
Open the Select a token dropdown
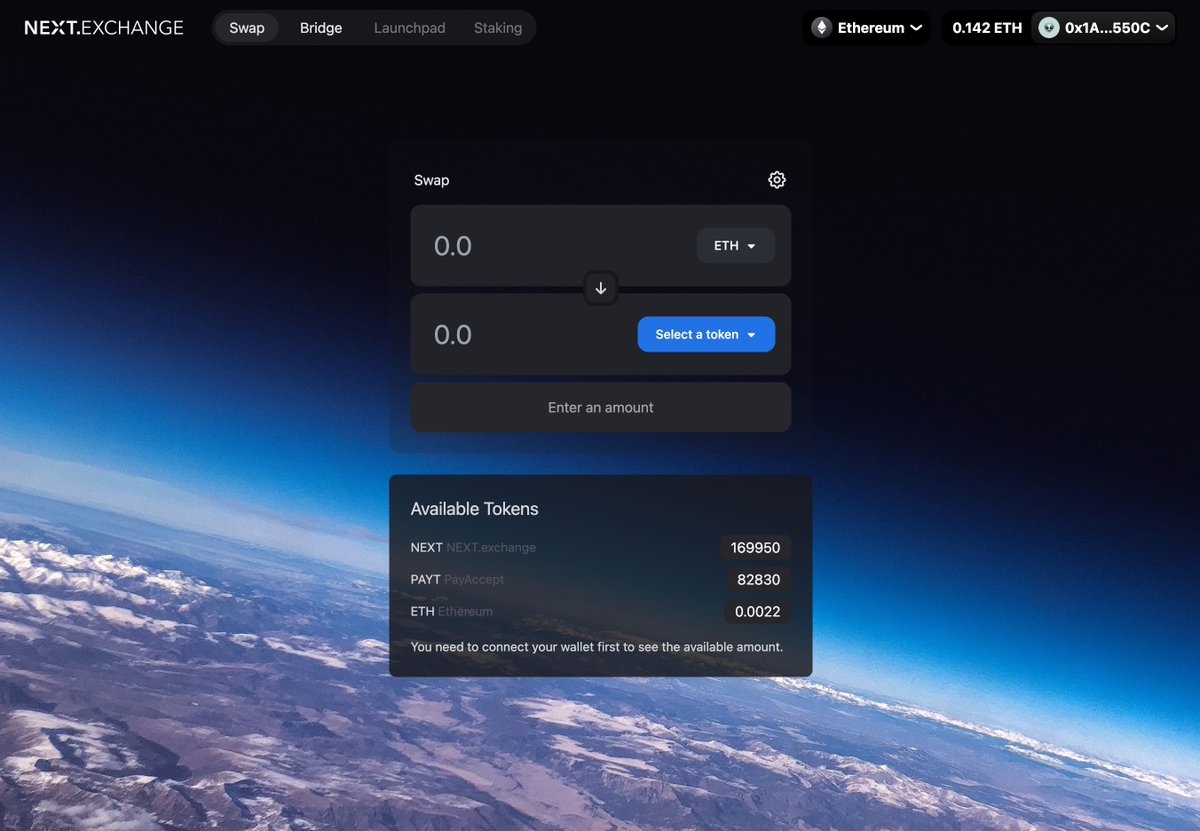point(706,335)
